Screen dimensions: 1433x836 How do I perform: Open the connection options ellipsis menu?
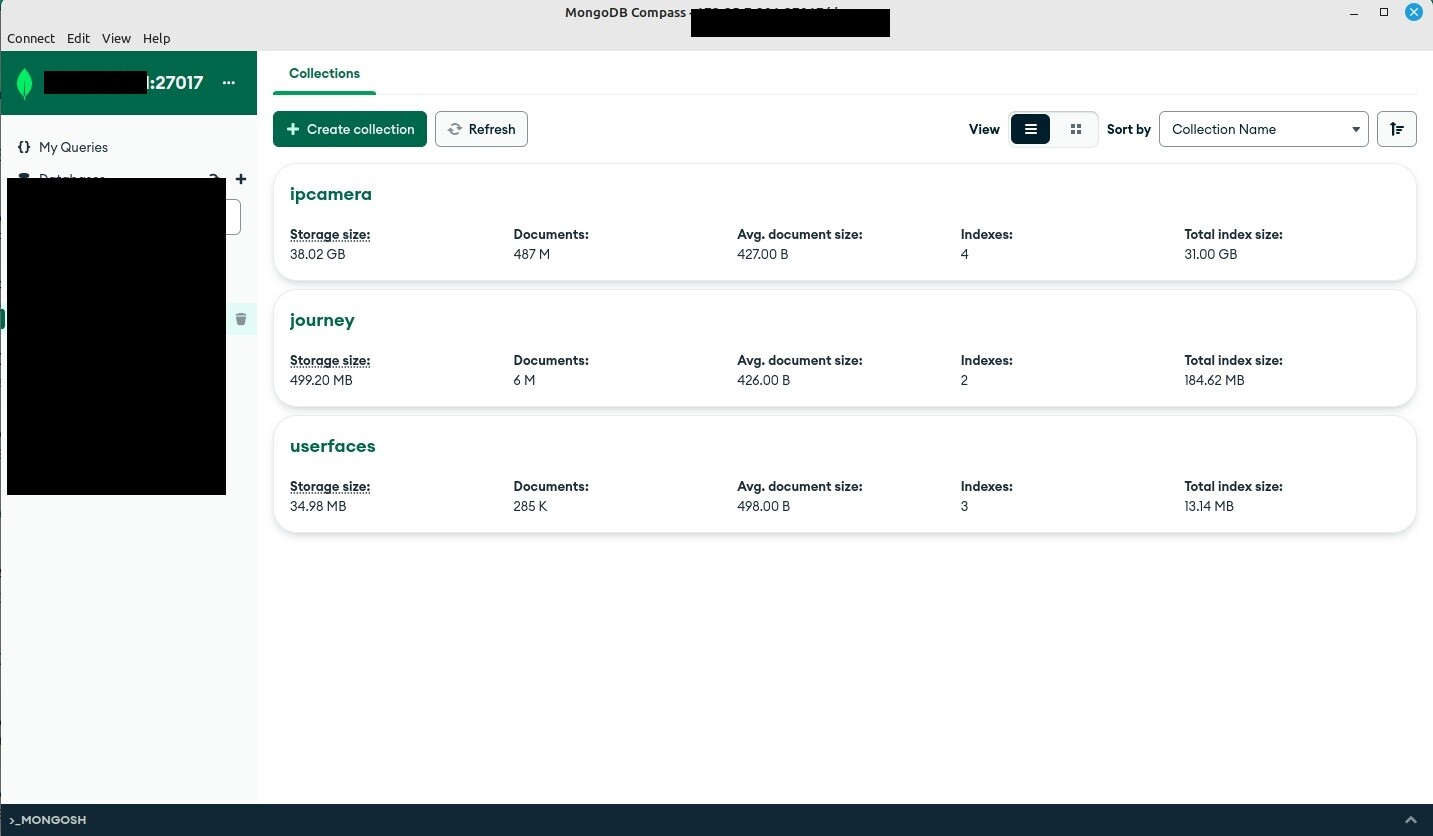229,83
